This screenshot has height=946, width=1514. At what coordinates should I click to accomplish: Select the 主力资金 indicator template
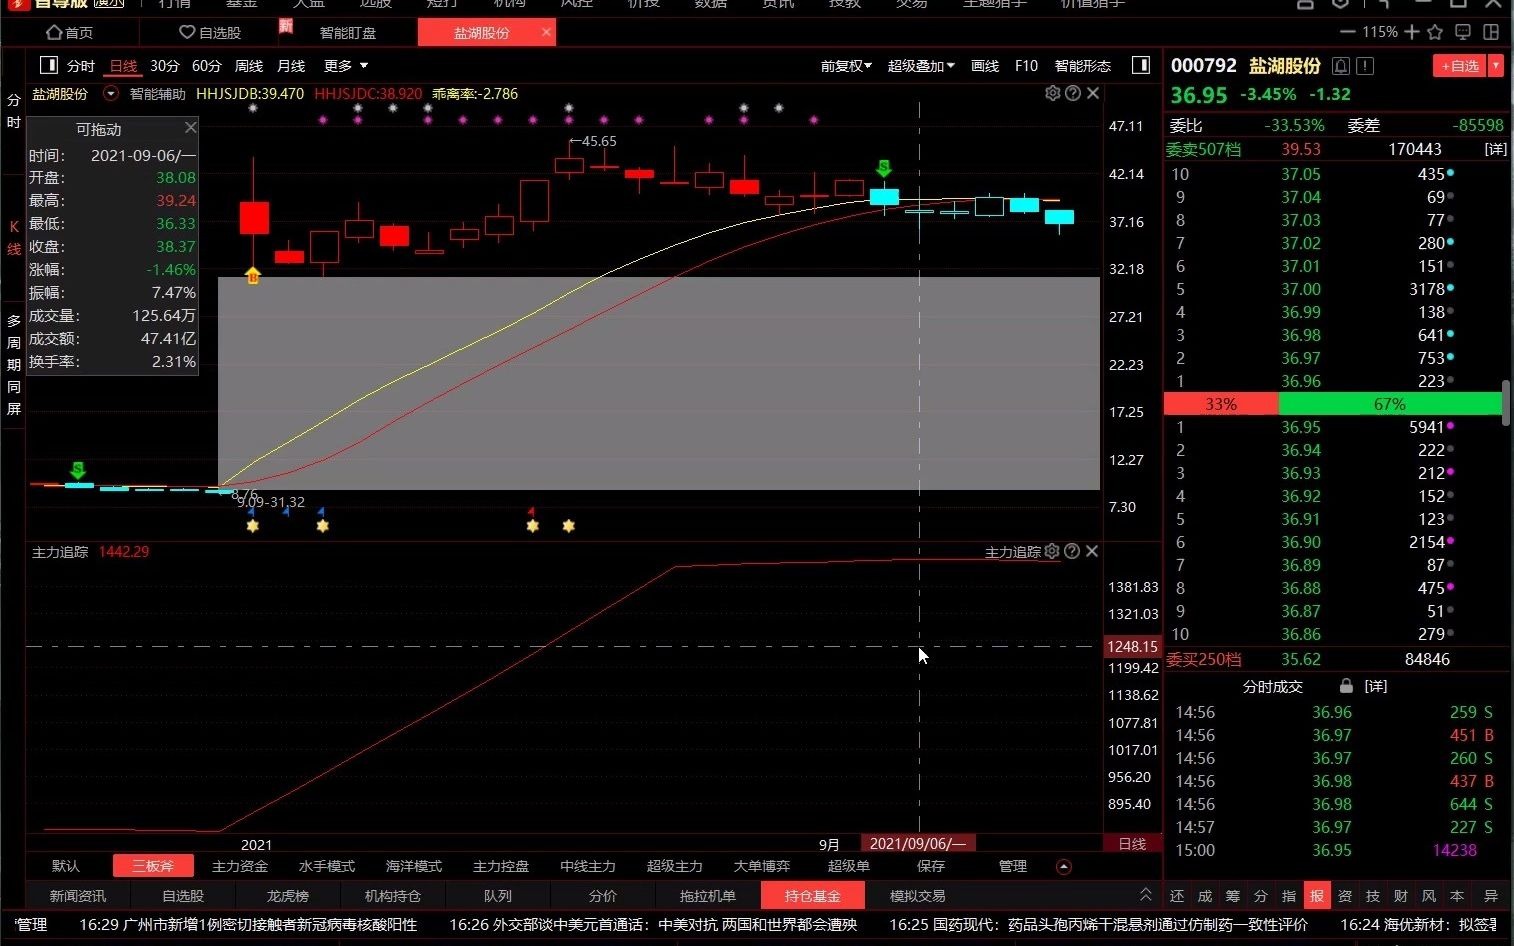tap(240, 866)
